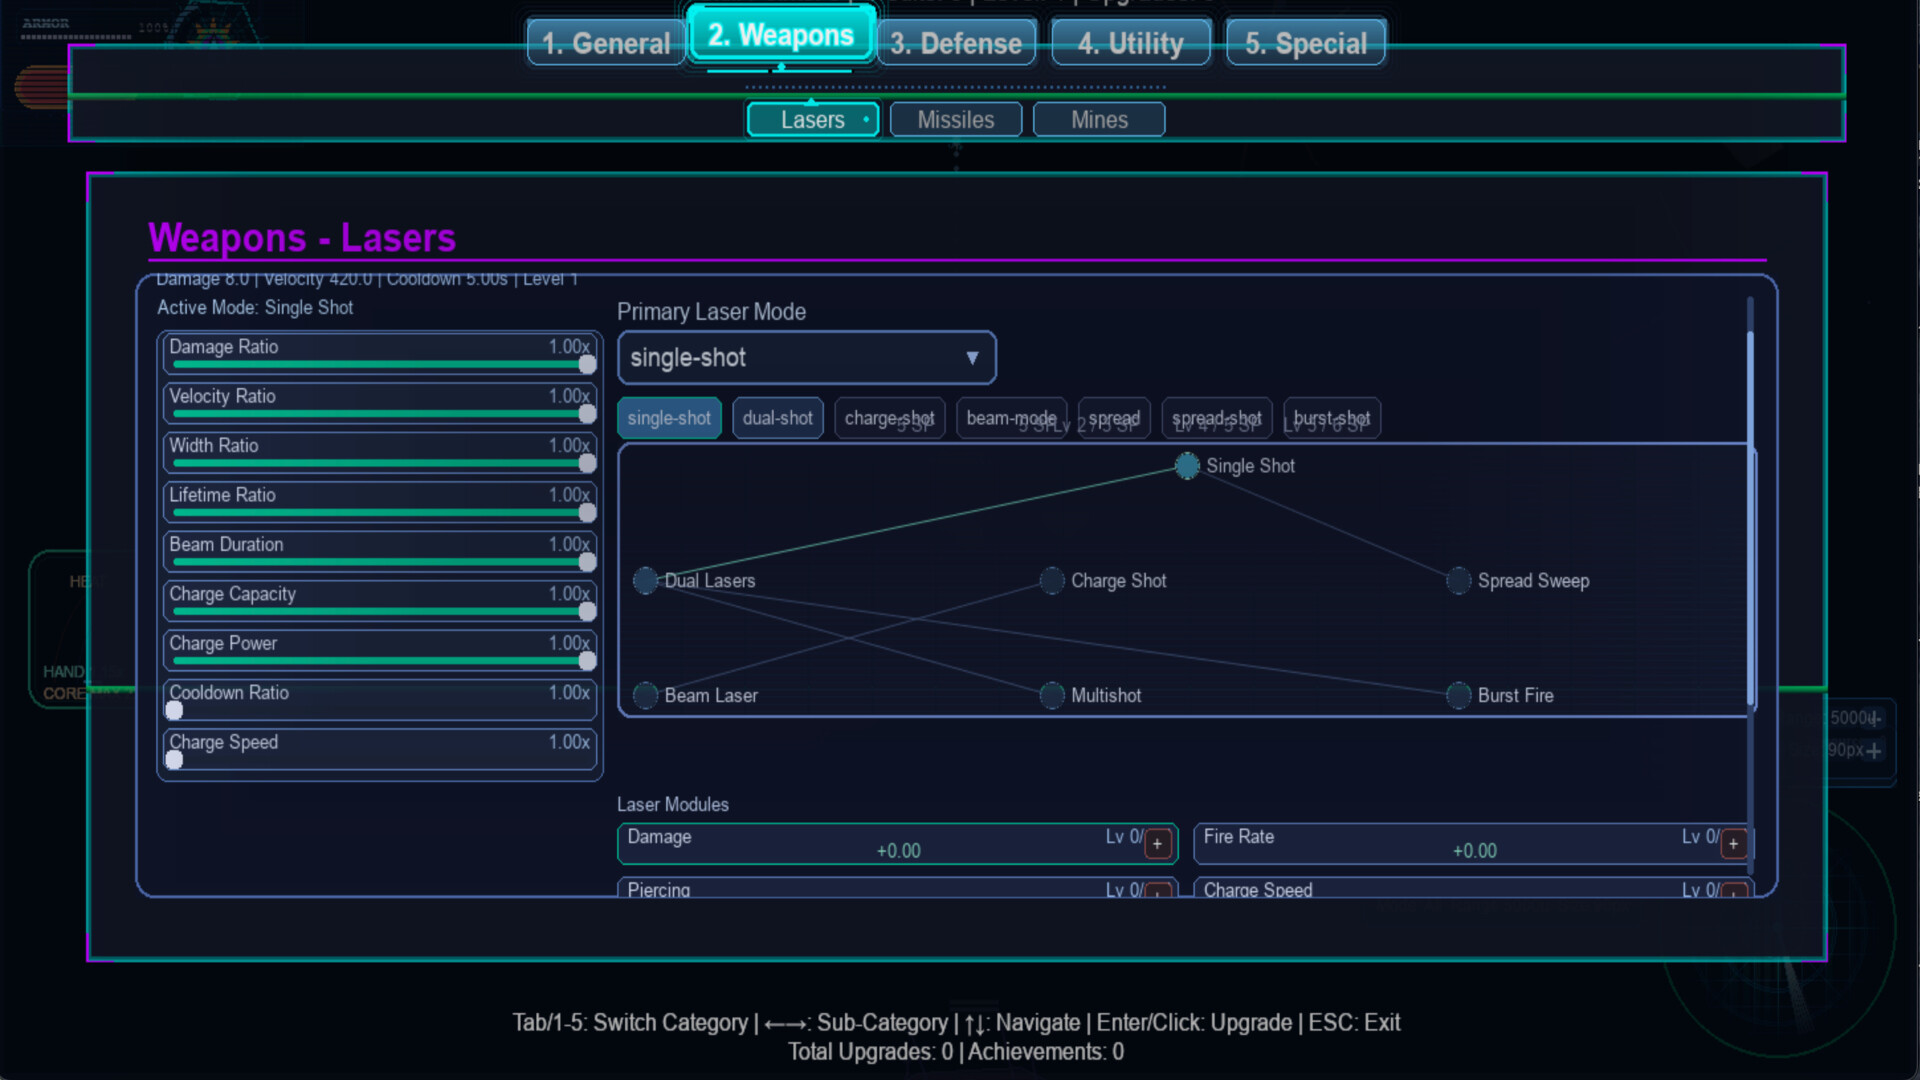Image resolution: width=1920 pixels, height=1080 pixels.
Task: Select the spread-shot option
Action: [x=1216, y=418]
